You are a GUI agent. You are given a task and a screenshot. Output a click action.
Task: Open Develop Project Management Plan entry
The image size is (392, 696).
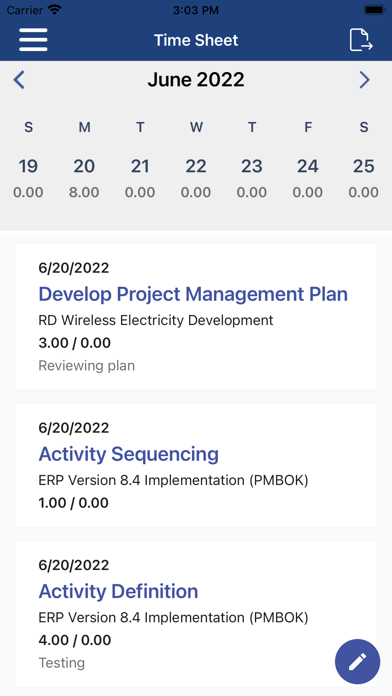[196, 316]
